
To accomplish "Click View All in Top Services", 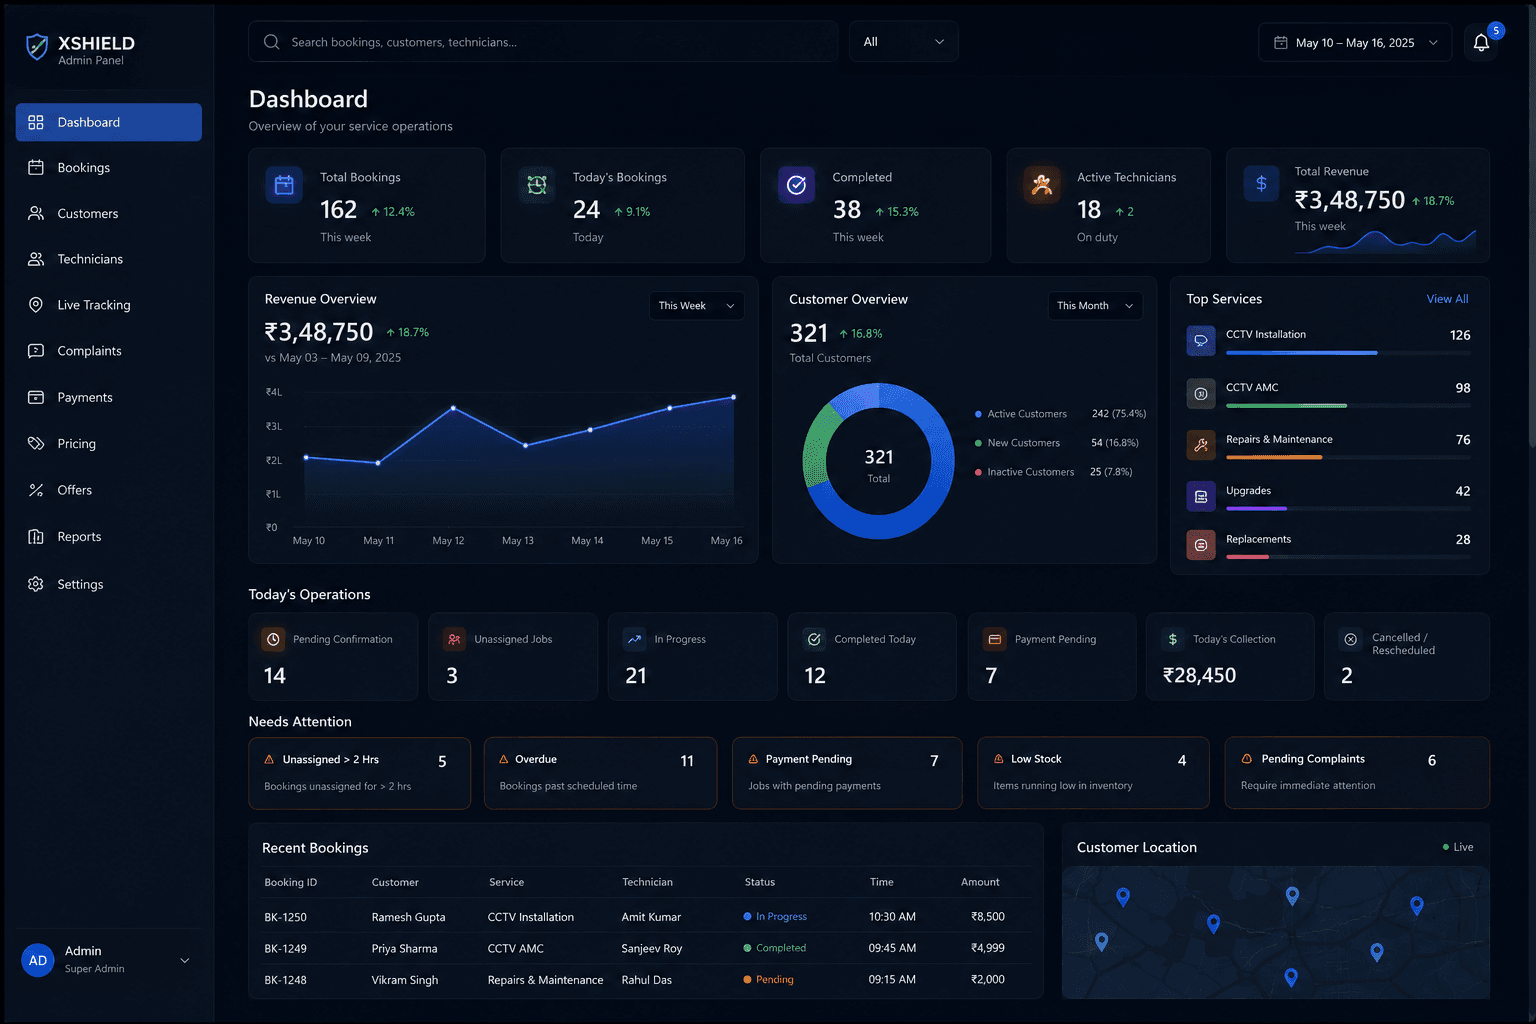I will (x=1447, y=299).
